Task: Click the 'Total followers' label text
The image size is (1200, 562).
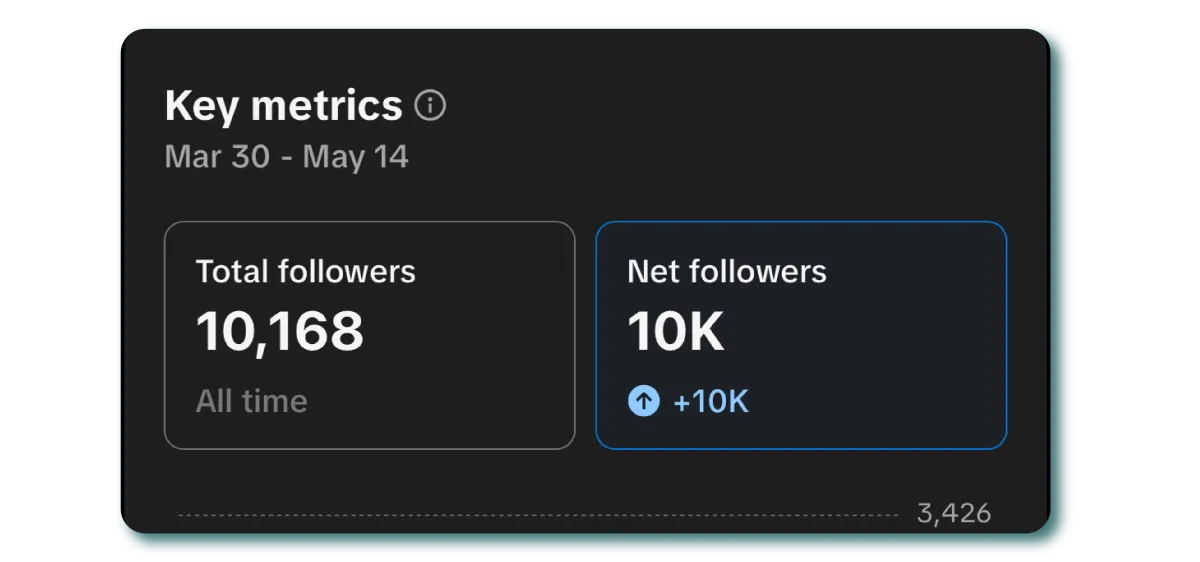Action: point(306,271)
